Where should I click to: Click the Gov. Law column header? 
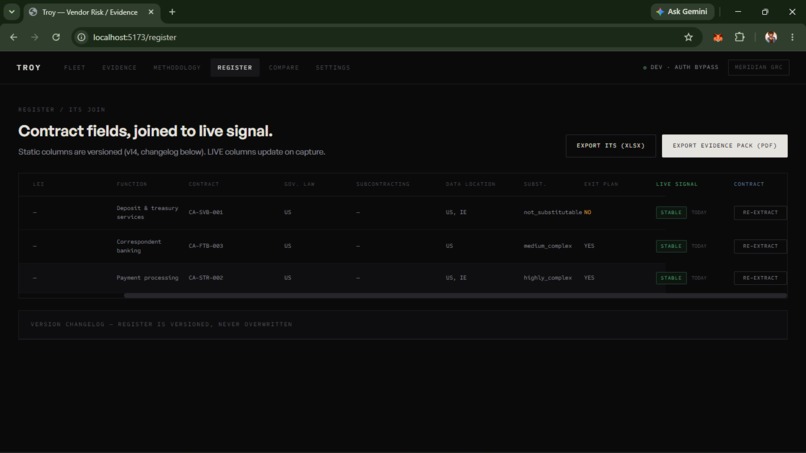(x=299, y=184)
